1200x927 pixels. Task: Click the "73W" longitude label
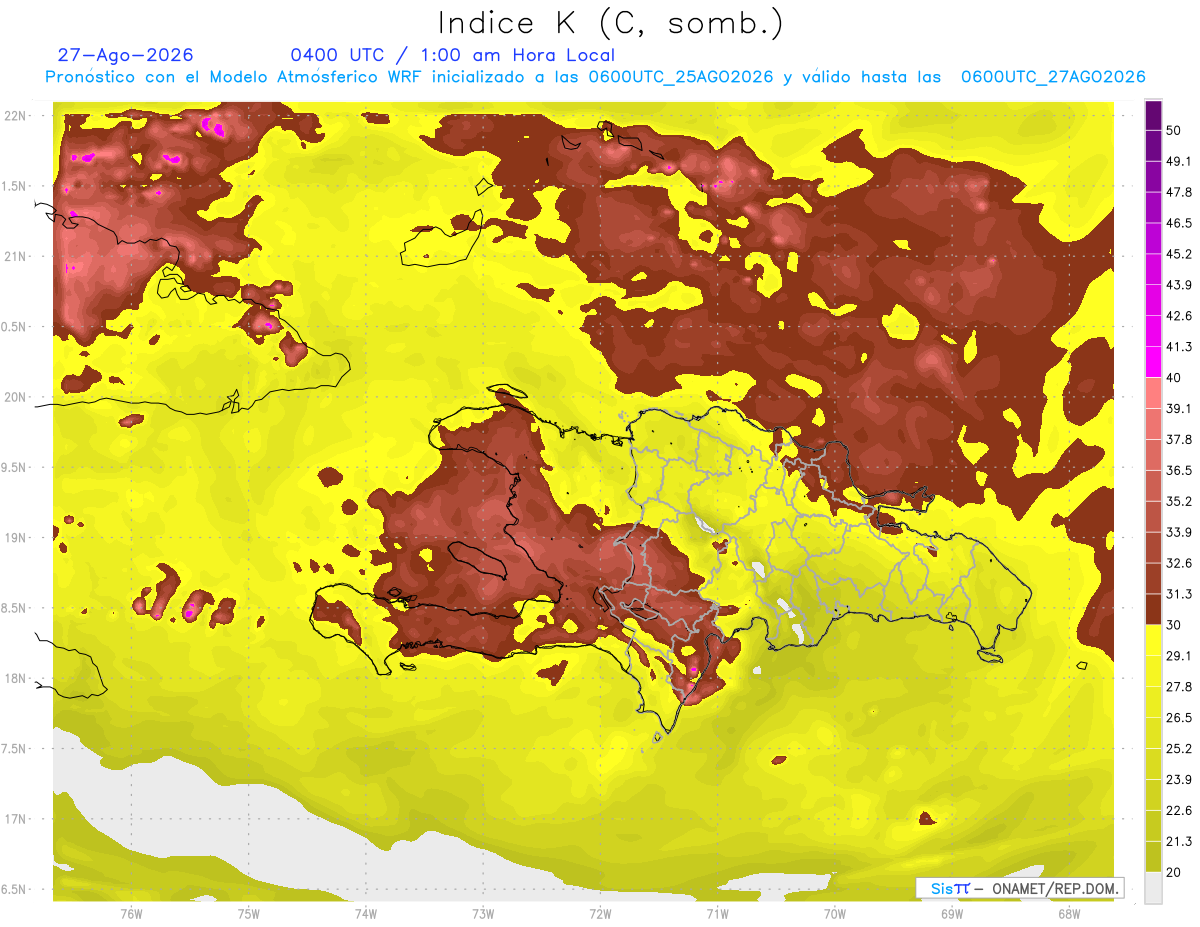tap(483, 913)
